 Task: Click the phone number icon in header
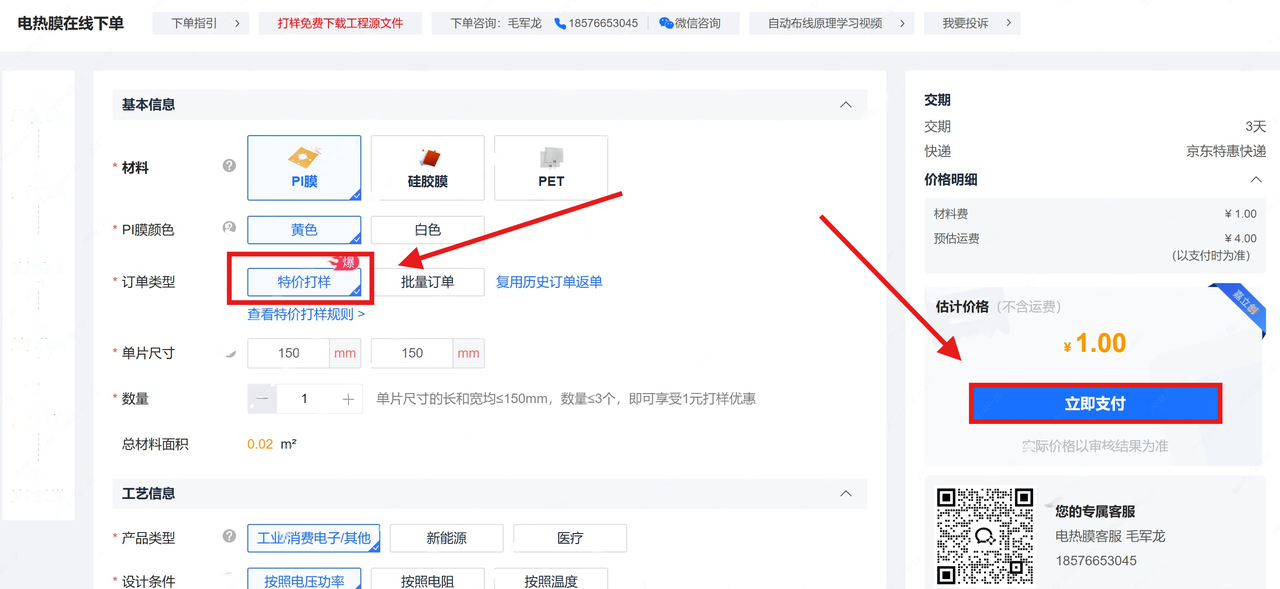tap(560, 23)
